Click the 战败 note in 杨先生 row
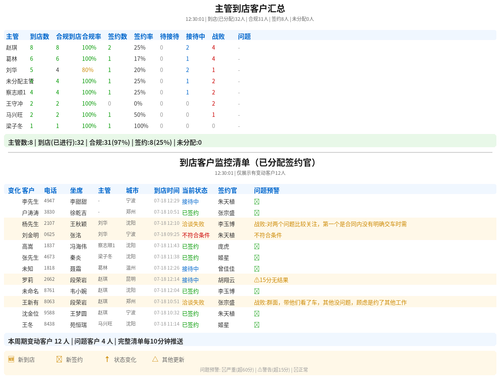Viewport: 500px width, 392px height. click(330, 224)
